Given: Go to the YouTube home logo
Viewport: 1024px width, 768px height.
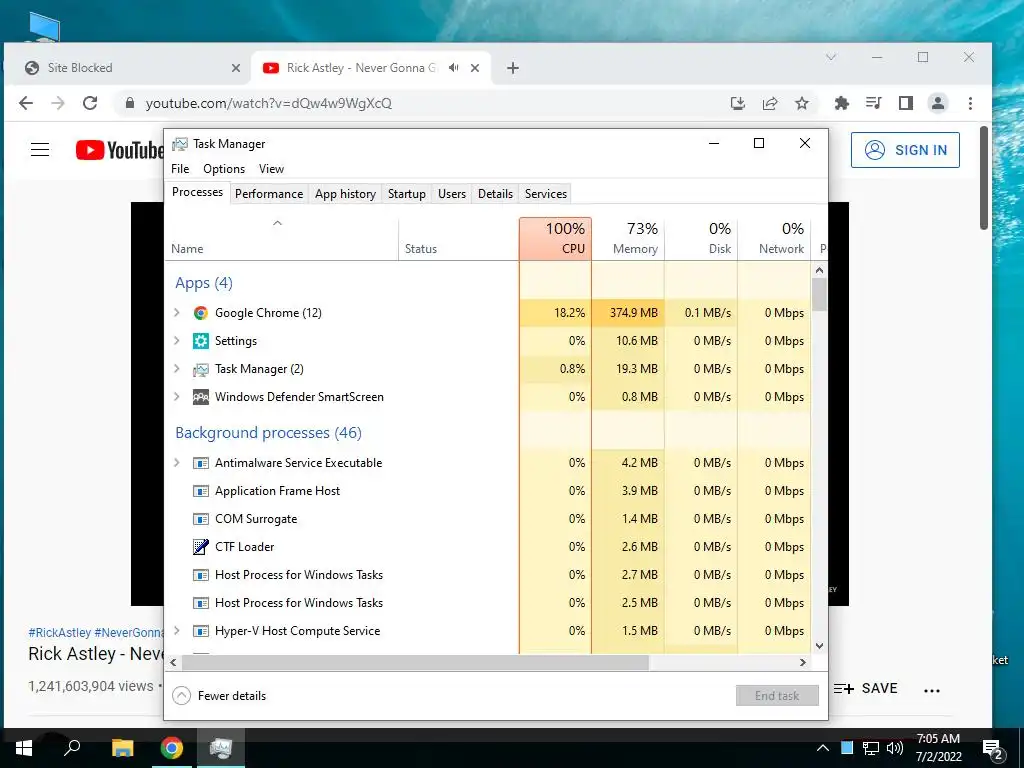Looking at the screenshot, I should coord(119,150).
